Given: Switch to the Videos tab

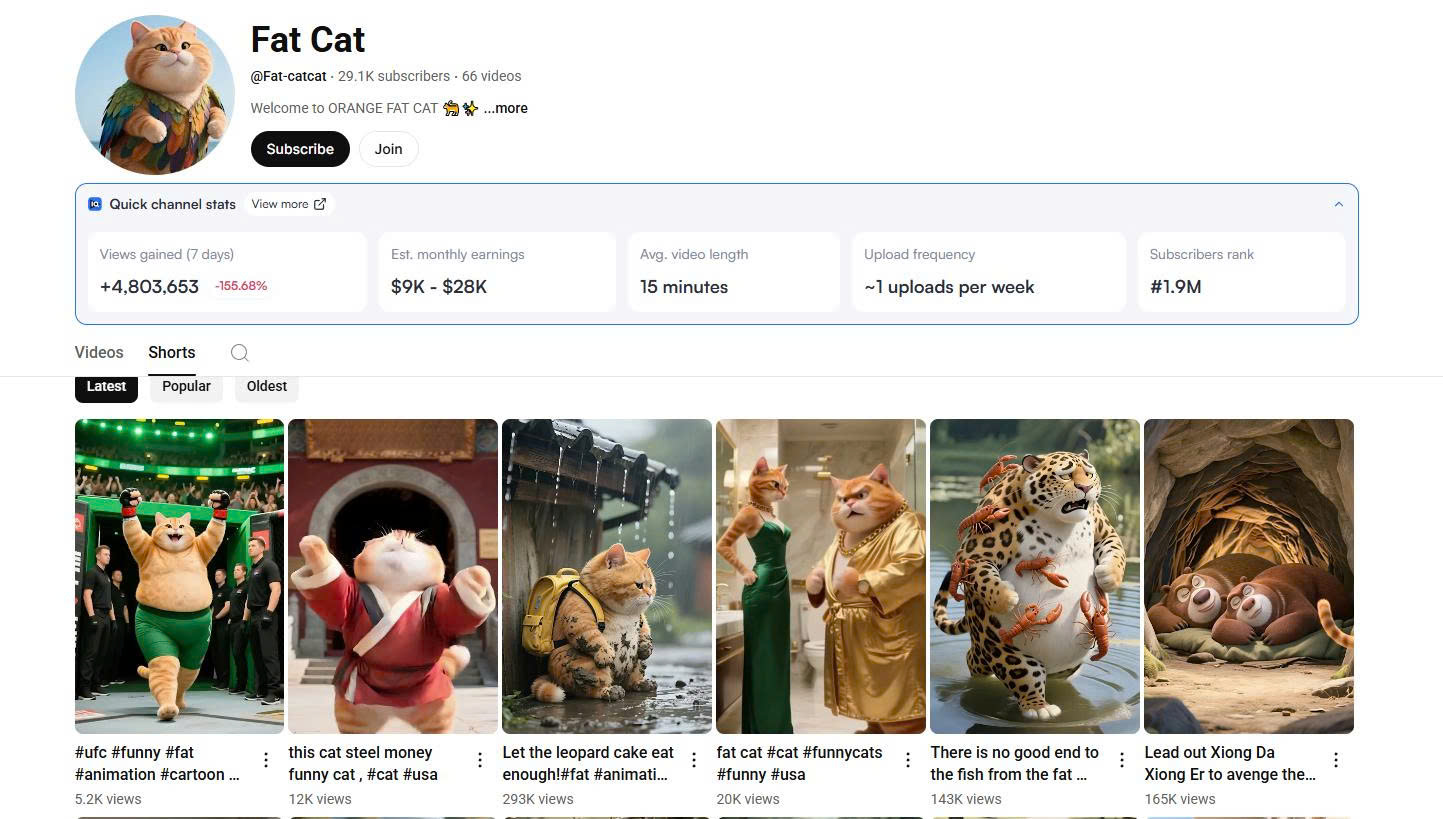Looking at the screenshot, I should coord(99,353).
